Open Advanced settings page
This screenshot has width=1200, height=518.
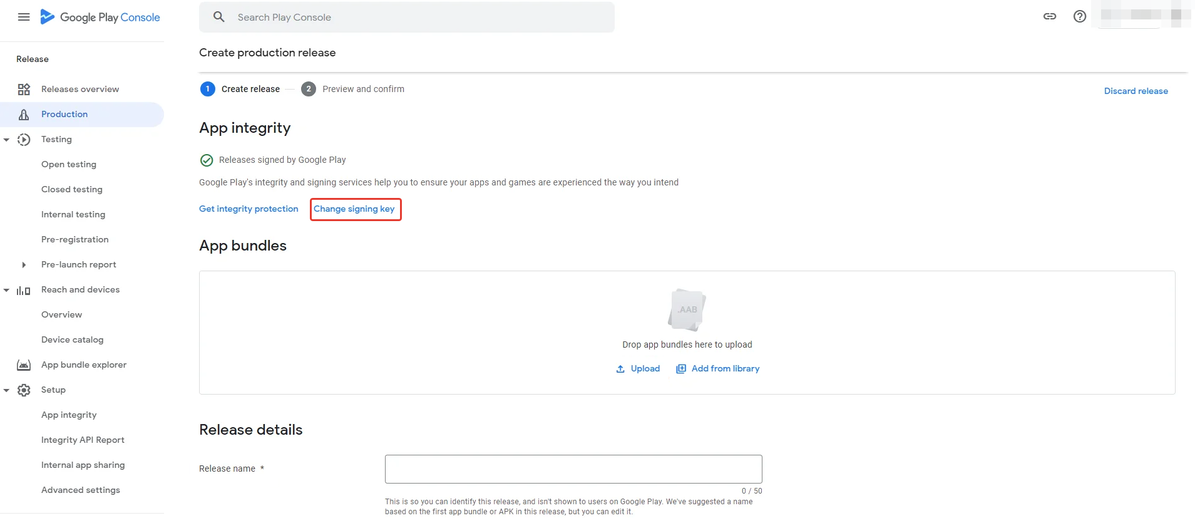tap(81, 489)
